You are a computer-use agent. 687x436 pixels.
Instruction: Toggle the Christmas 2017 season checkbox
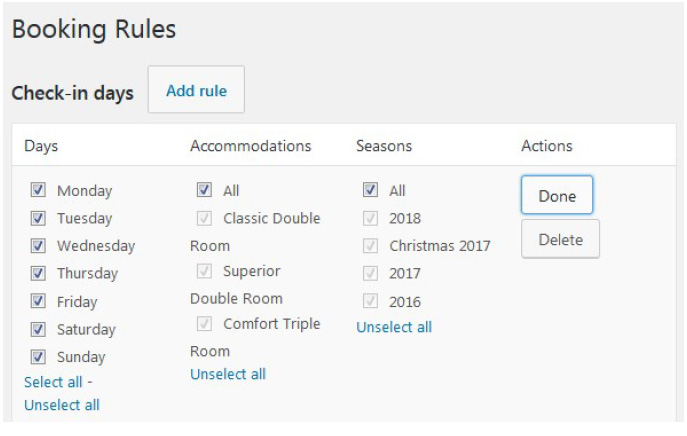[x=370, y=245]
